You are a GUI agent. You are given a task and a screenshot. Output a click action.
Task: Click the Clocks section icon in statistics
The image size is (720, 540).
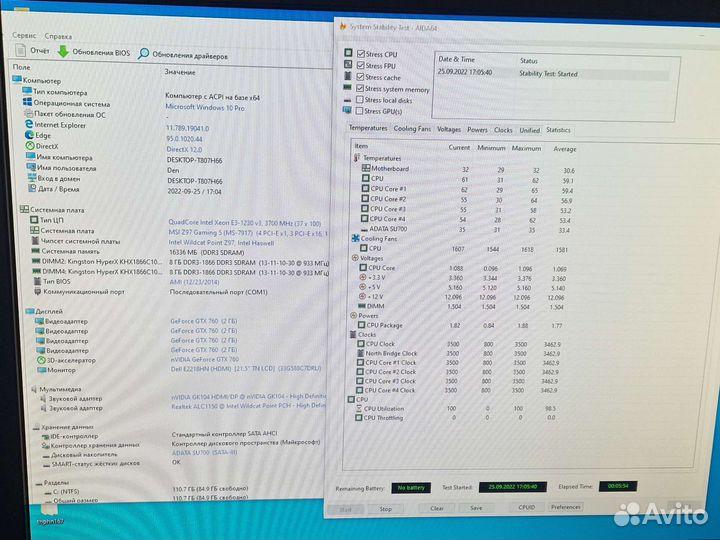tap(353, 334)
